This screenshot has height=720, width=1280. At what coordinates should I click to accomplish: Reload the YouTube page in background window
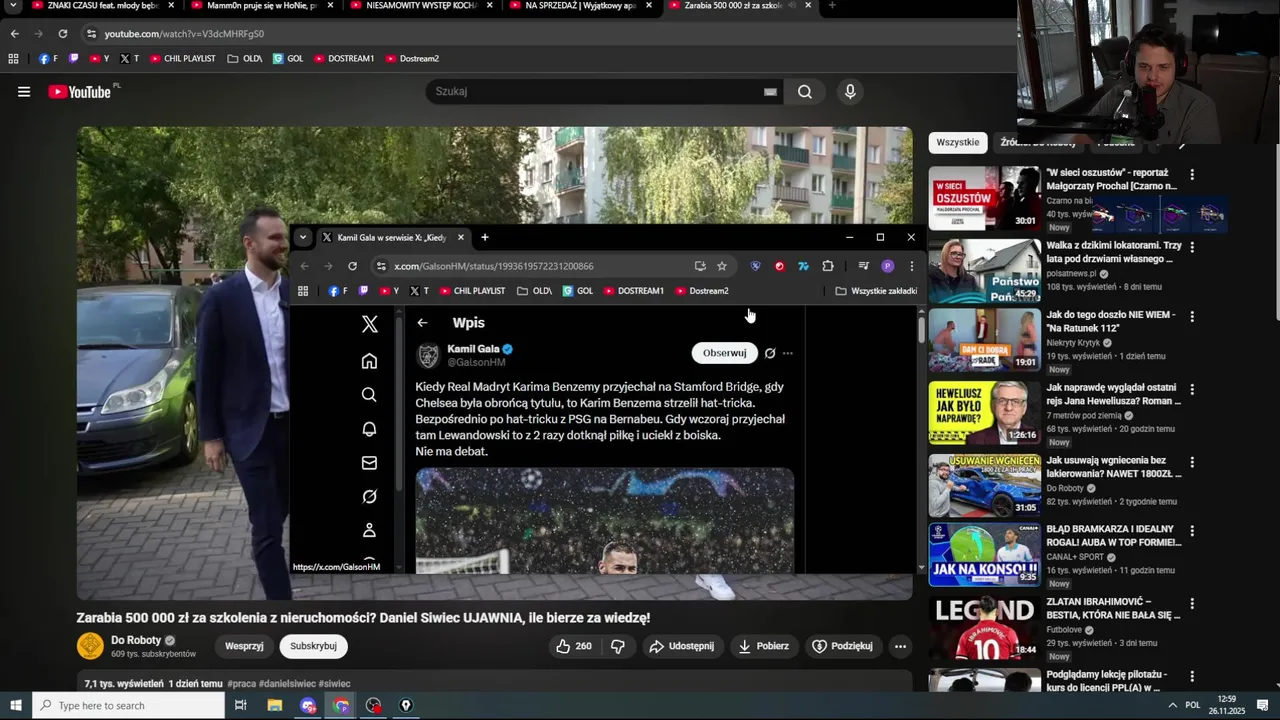(x=62, y=34)
